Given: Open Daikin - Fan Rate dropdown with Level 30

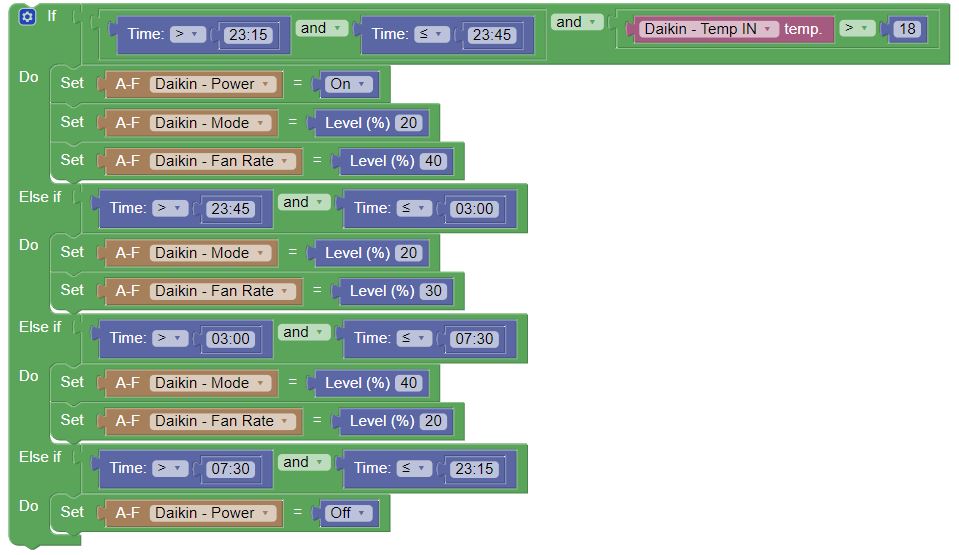Looking at the screenshot, I should [222, 291].
